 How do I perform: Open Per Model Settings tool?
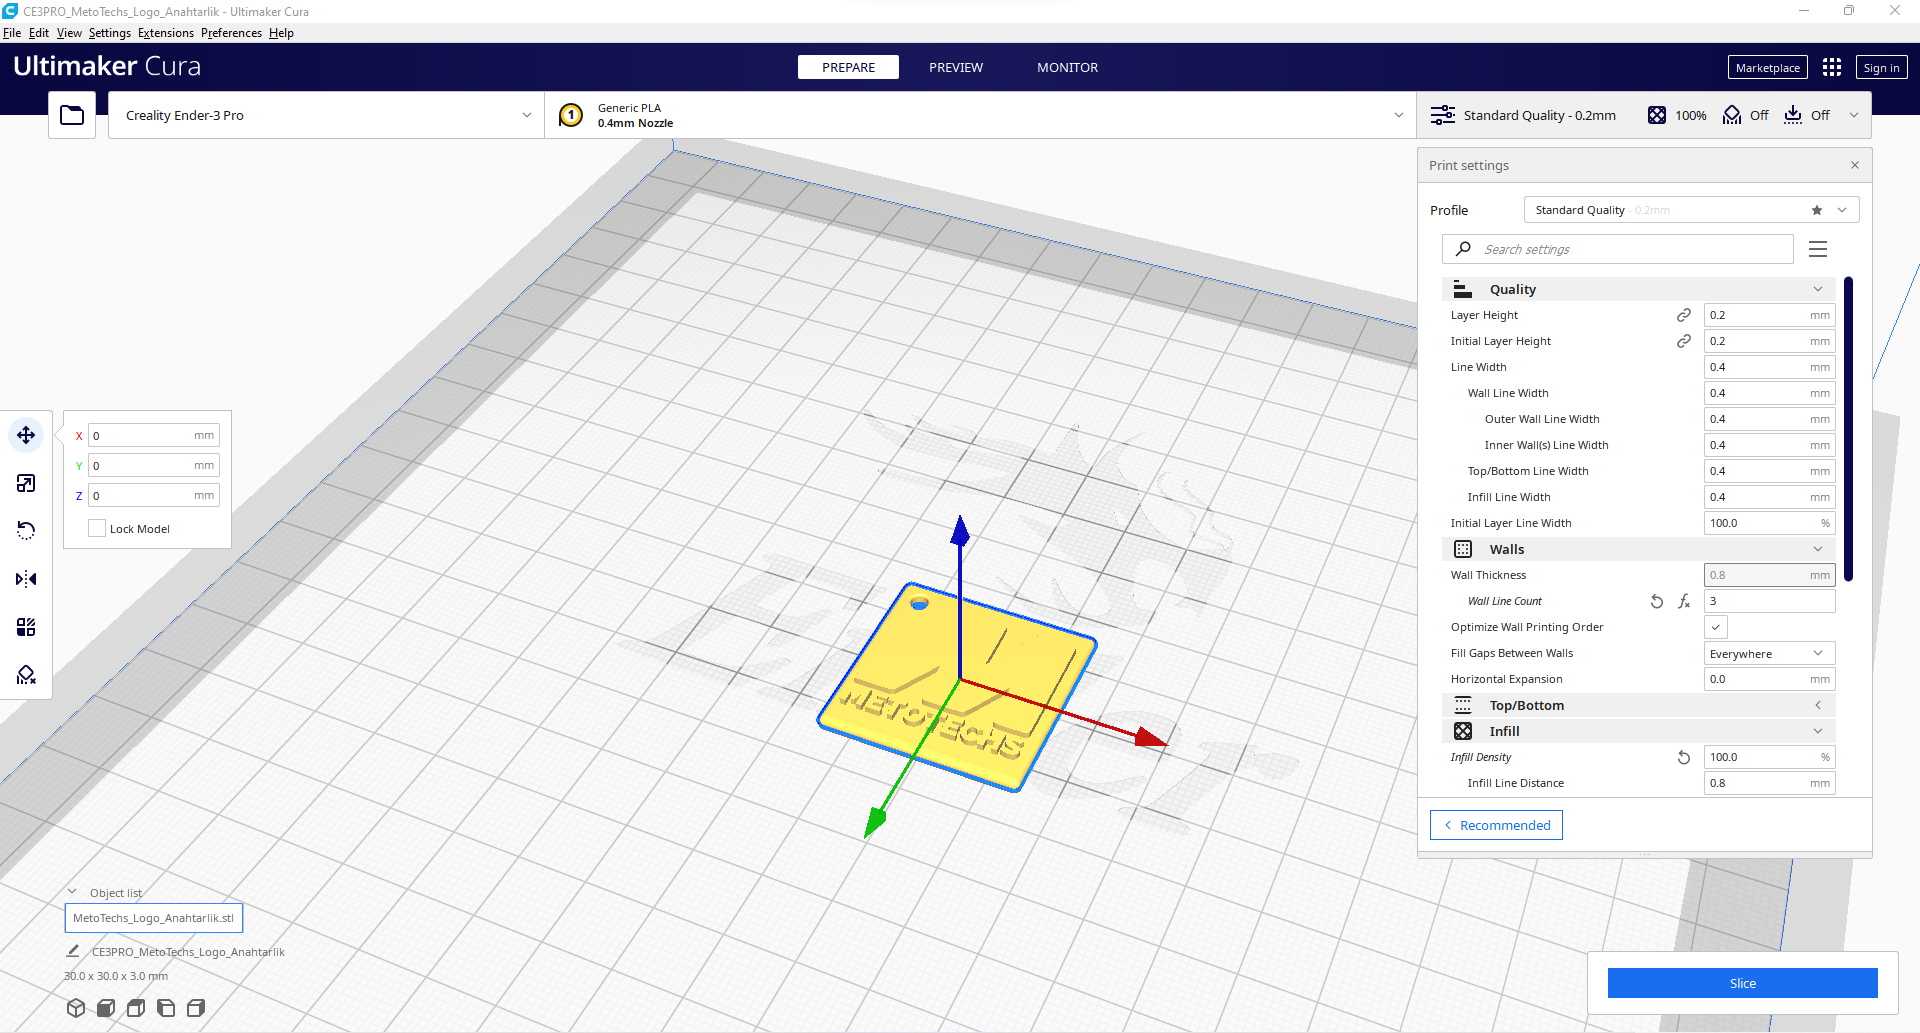click(x=26, y=627)
